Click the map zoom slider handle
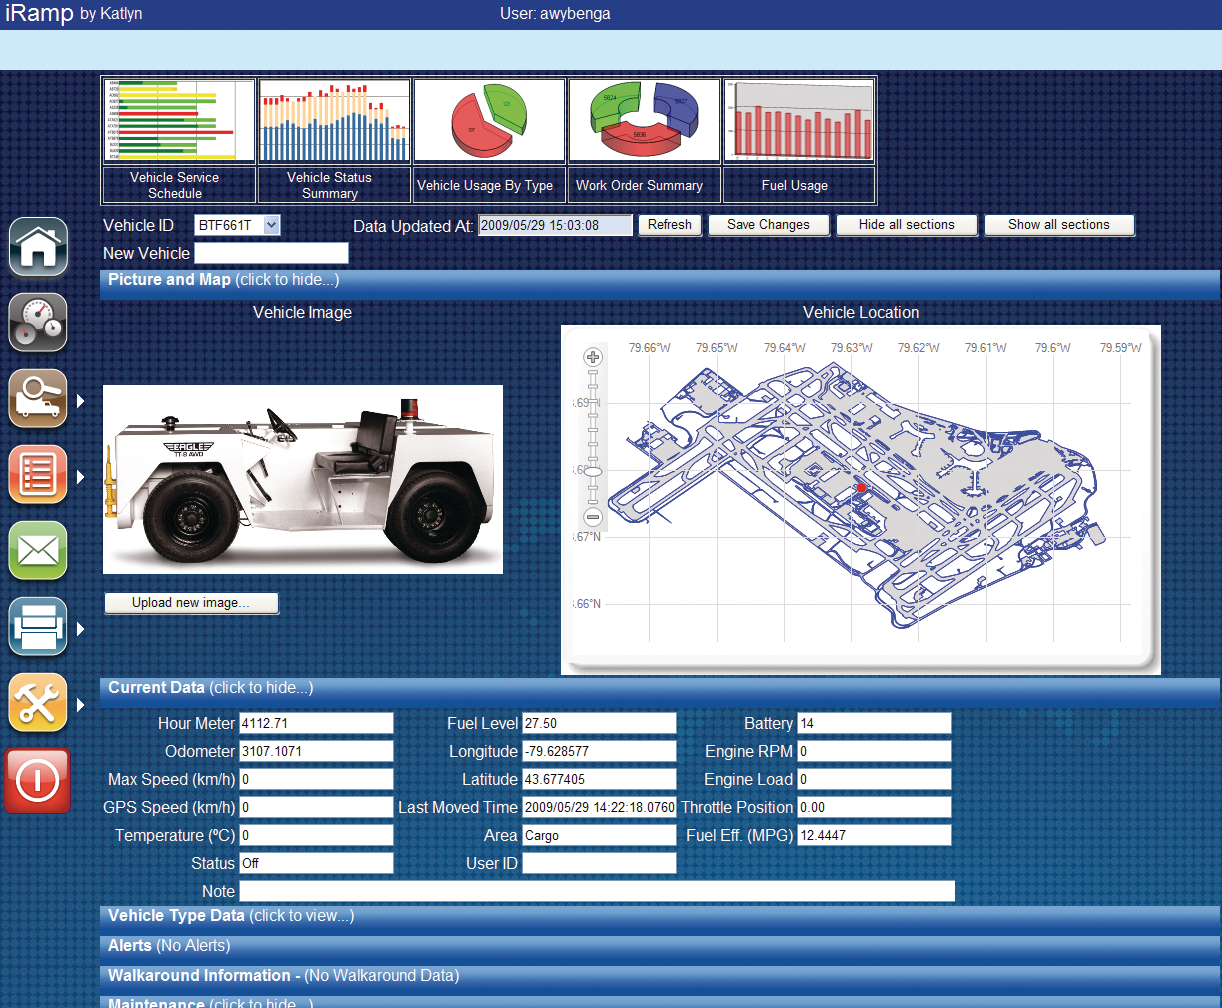This screenshot has height=1008, width=1222. (x=593, y=471)
